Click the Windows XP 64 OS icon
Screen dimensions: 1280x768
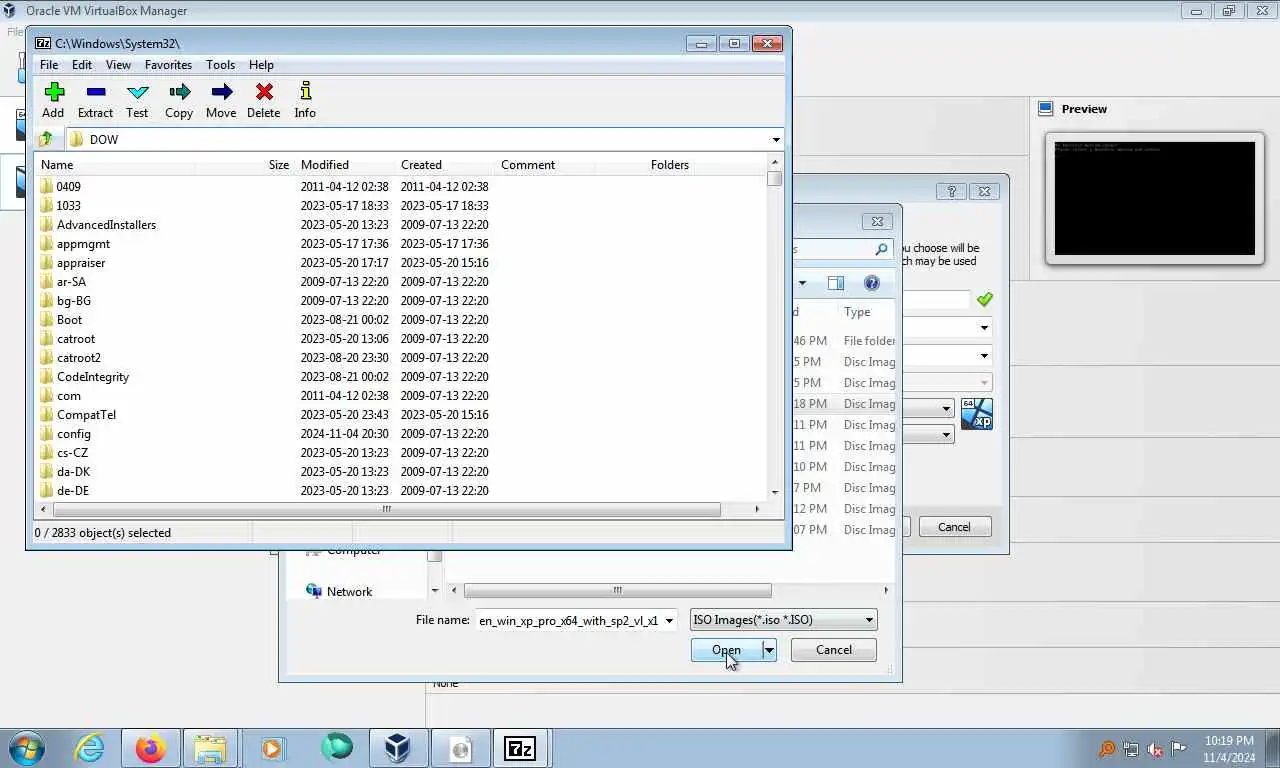click(x=977, y=414)
